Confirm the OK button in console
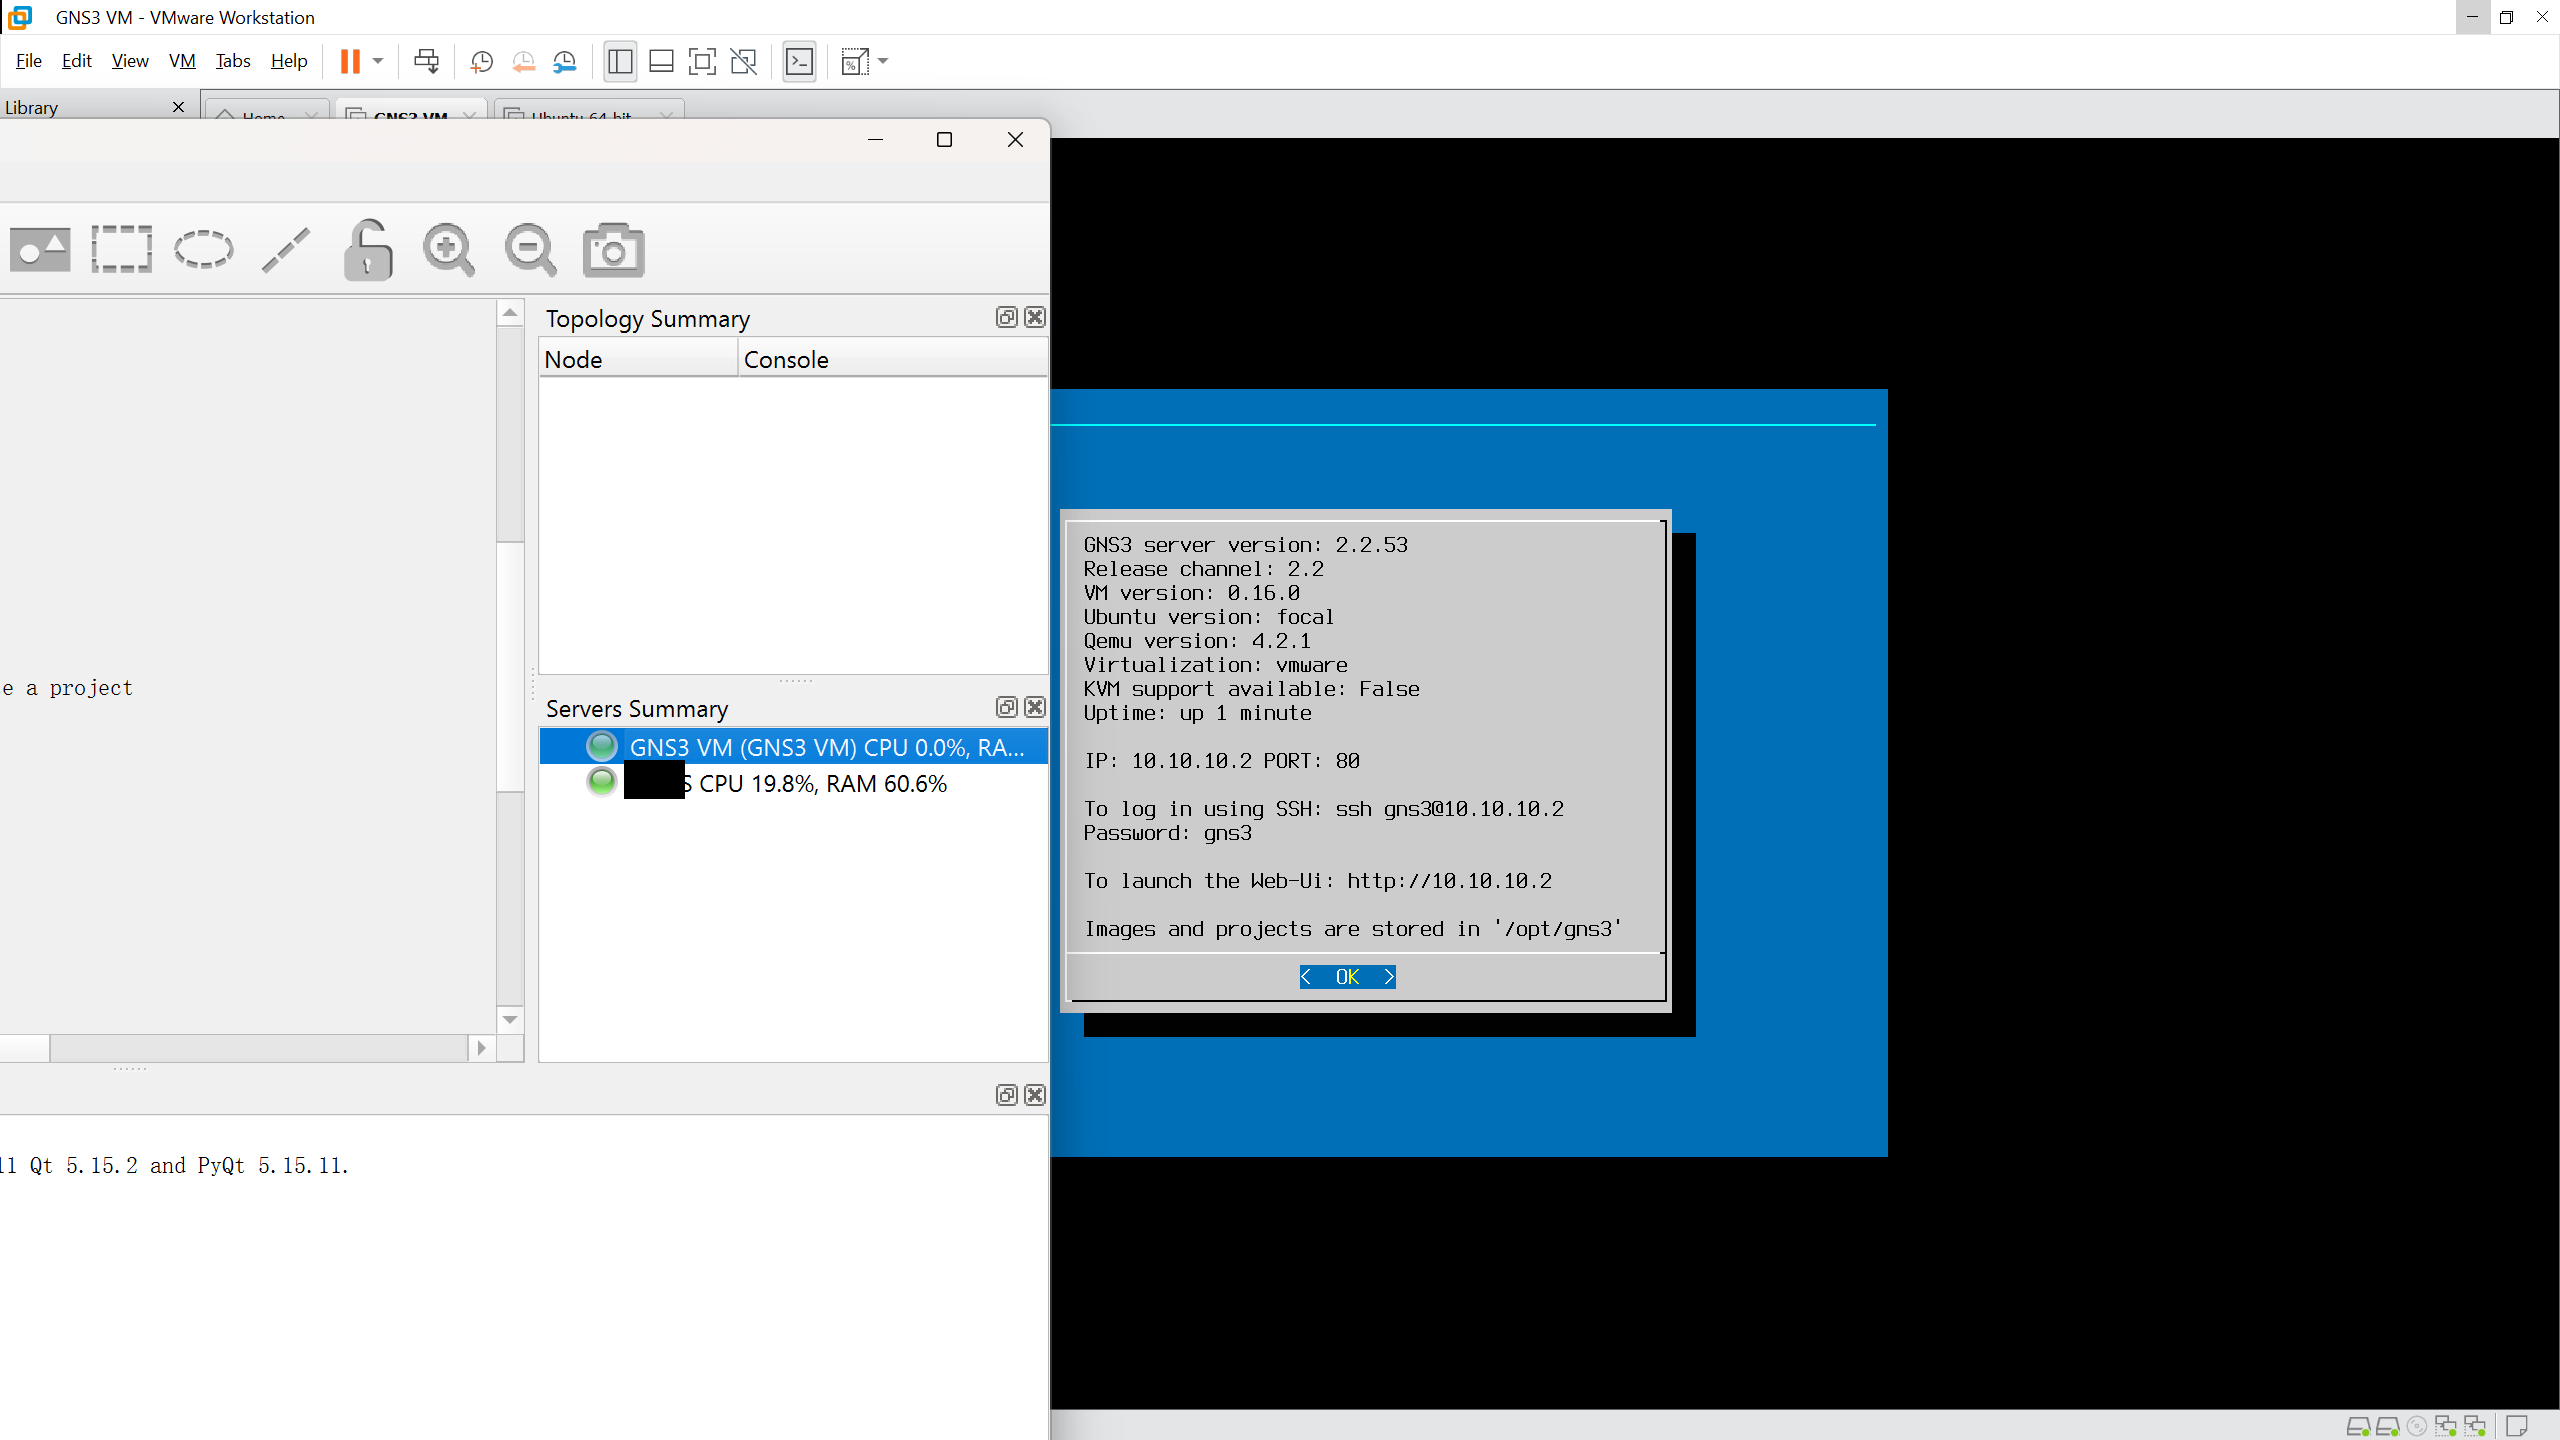Viewport: 2560px width, 1440px height. (x=1347, y=977)
